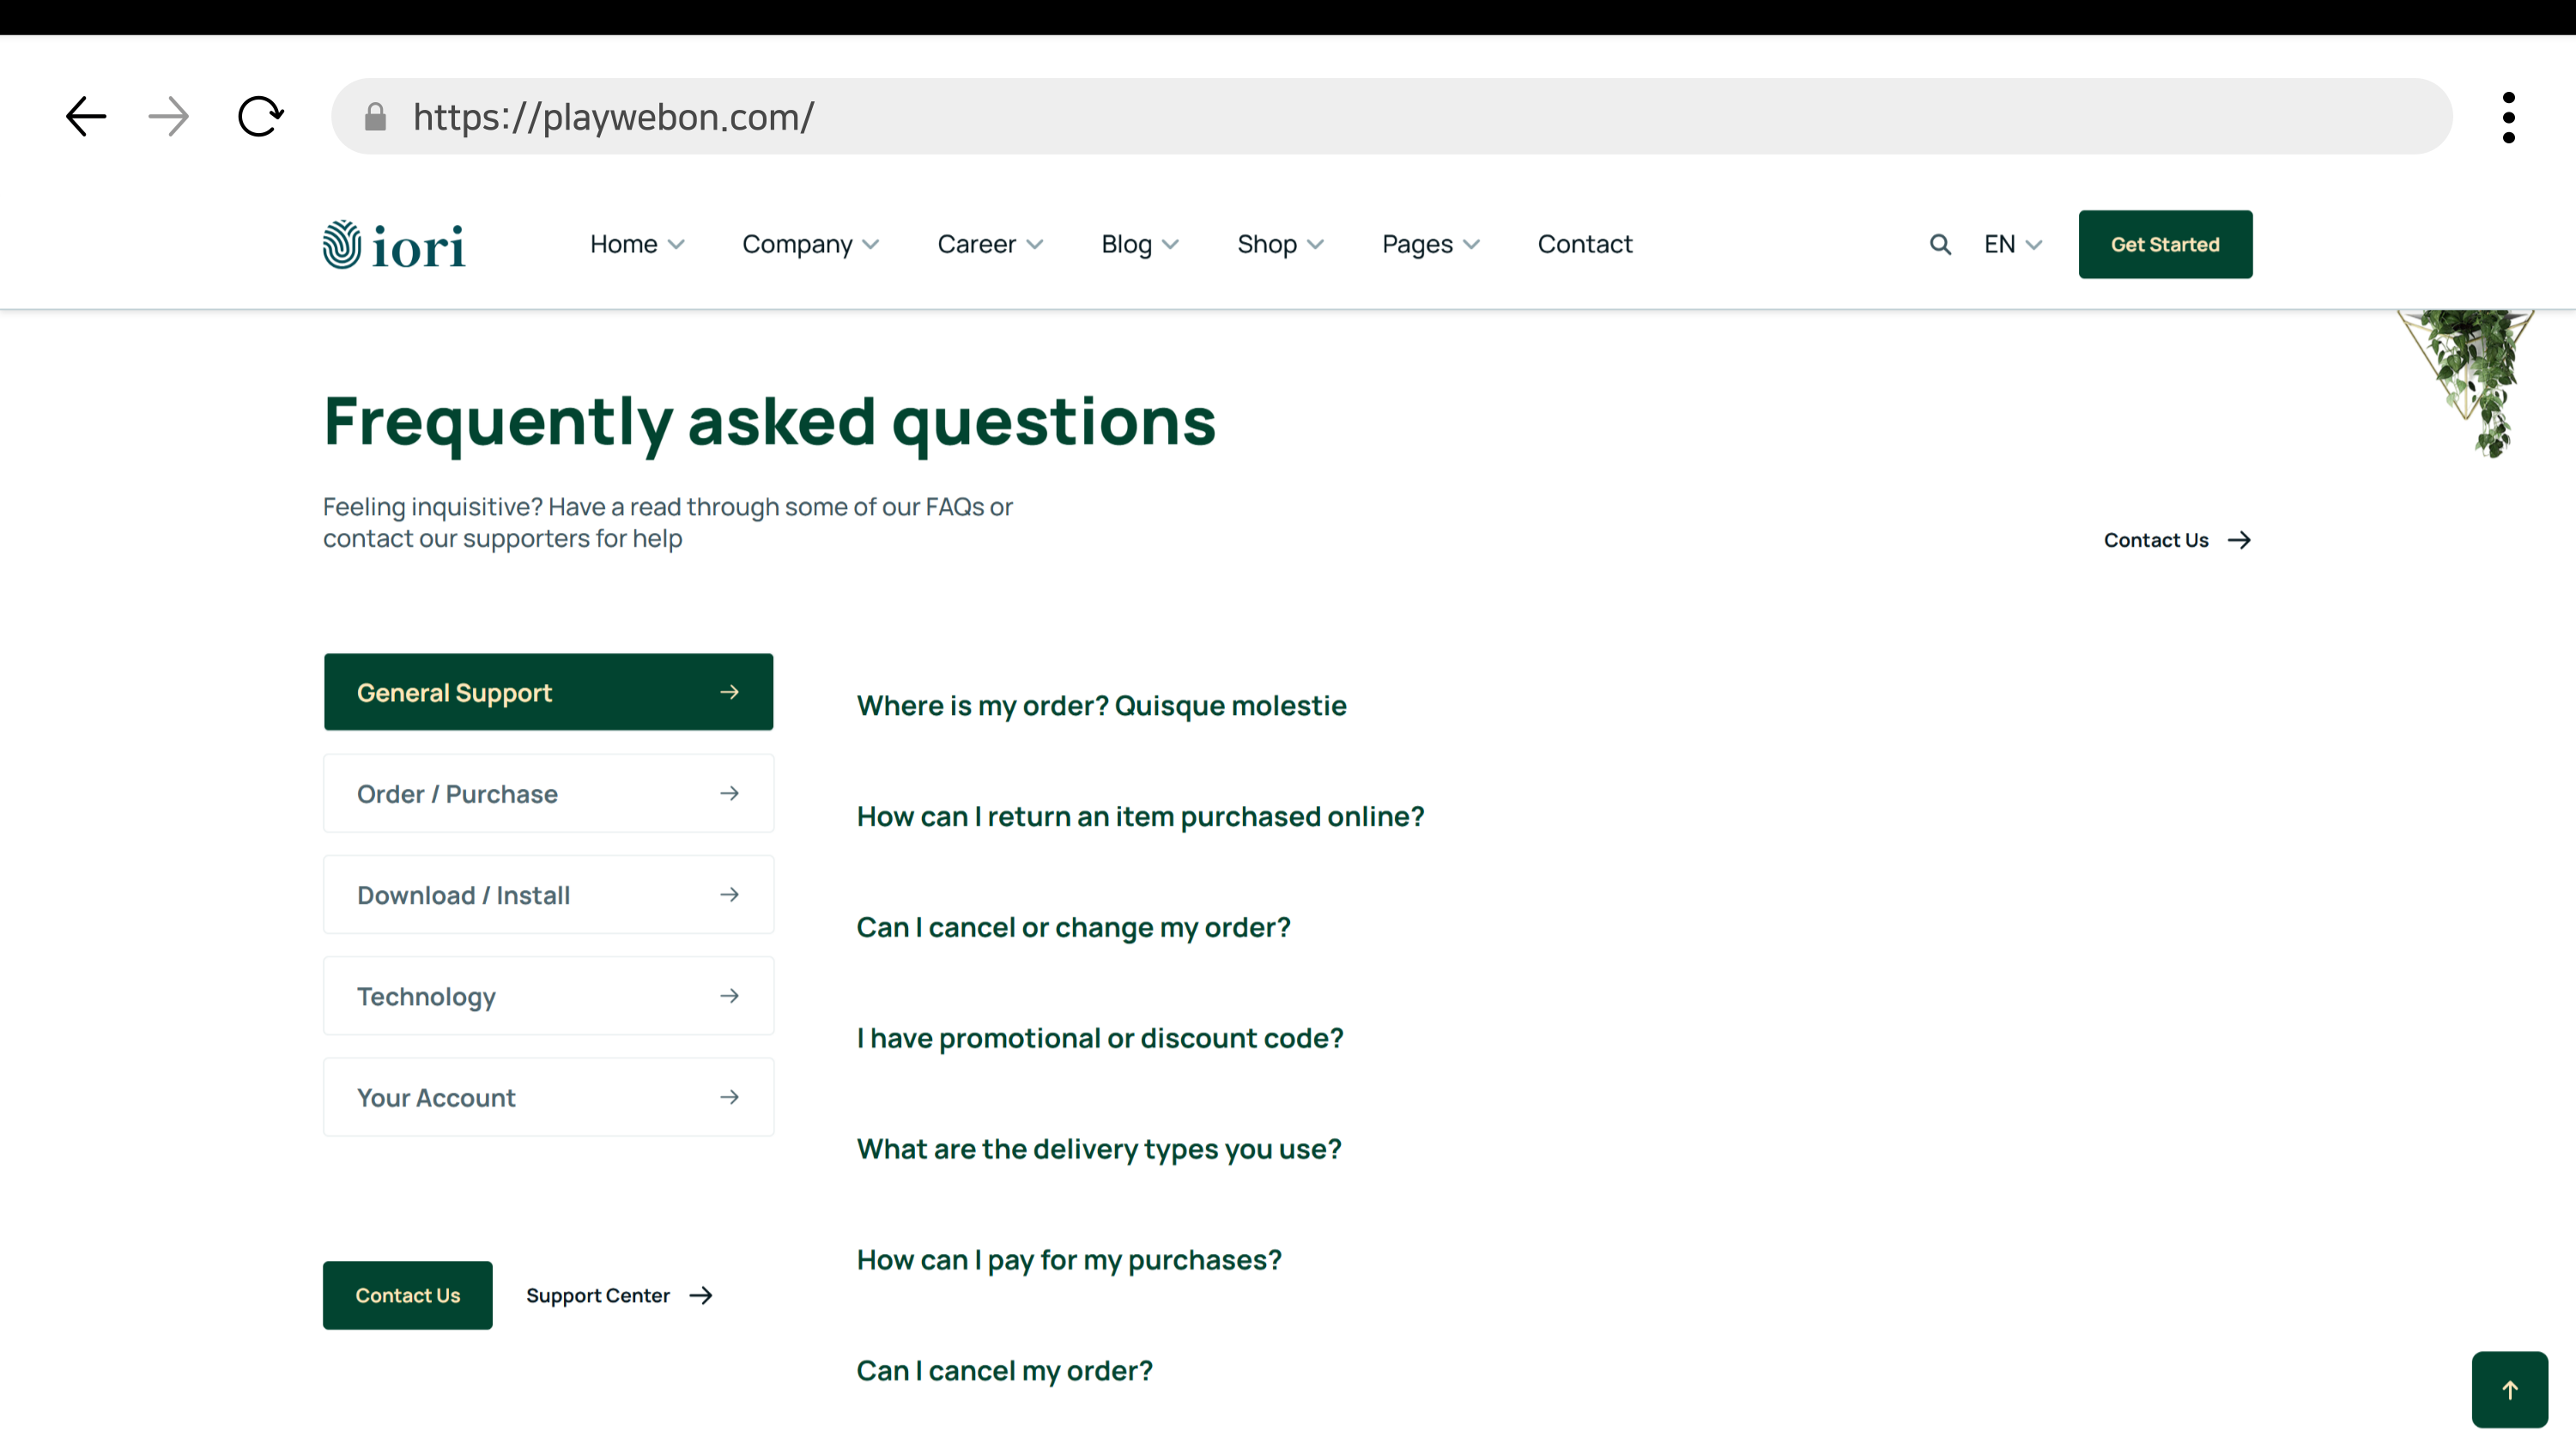Click the padlock icon in address bar
The height and width of the screenshot is (1449, 2576).
pyautogui.click(x=375, y=117)
